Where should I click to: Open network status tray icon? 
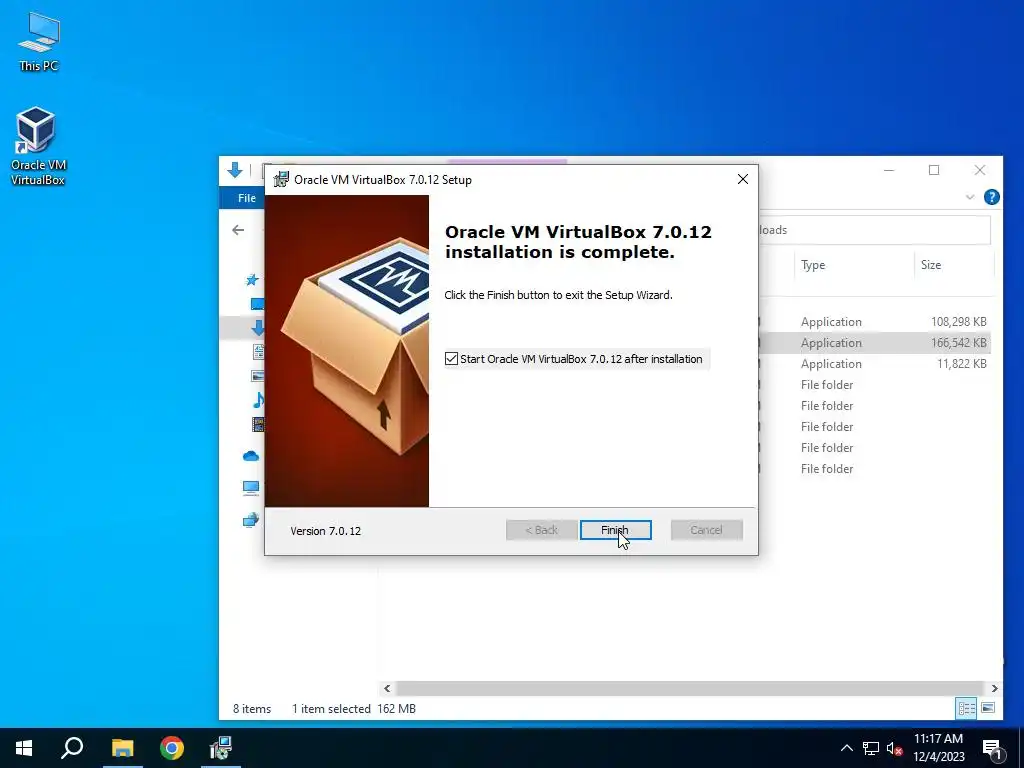[871, 748]
